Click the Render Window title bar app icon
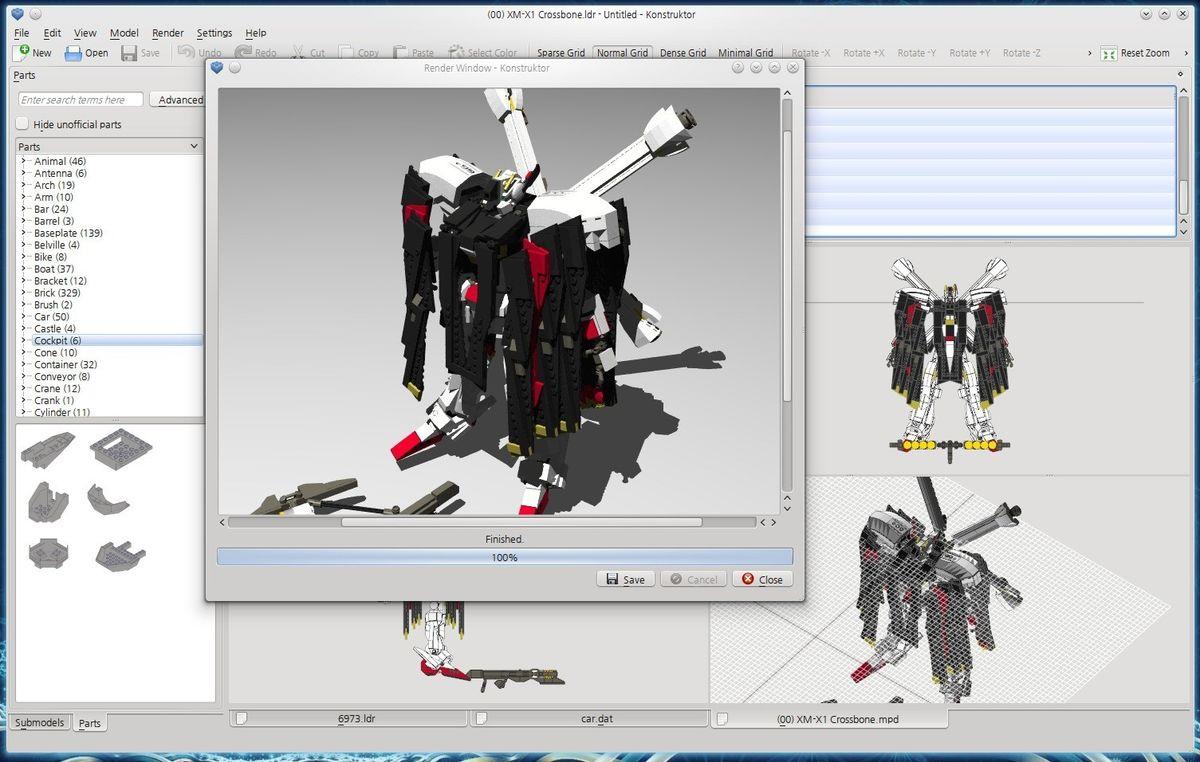Screen dimensions: 1200x762 (216, 68)
